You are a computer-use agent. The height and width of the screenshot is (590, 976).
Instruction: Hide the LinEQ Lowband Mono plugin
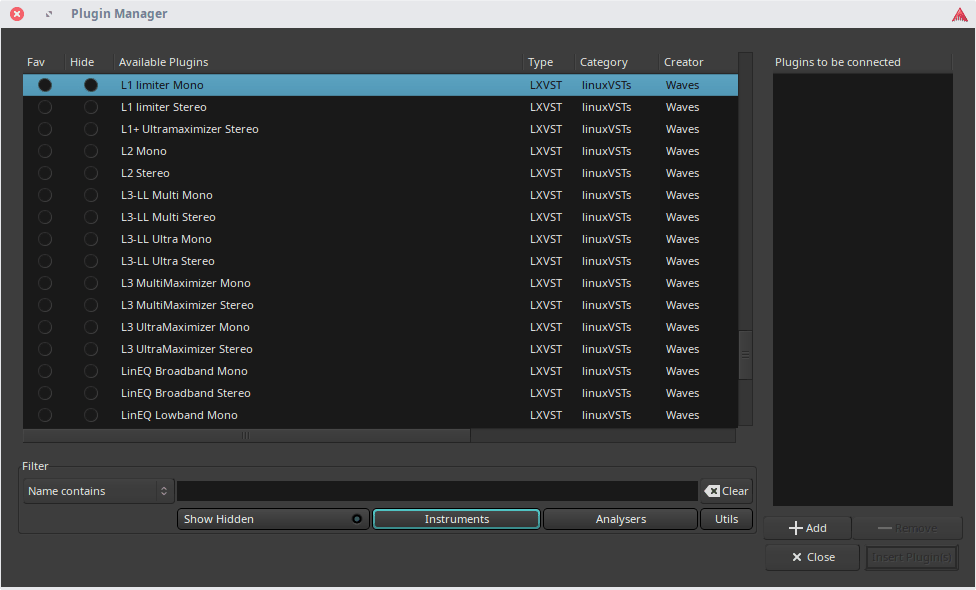[x=91, y=415]
